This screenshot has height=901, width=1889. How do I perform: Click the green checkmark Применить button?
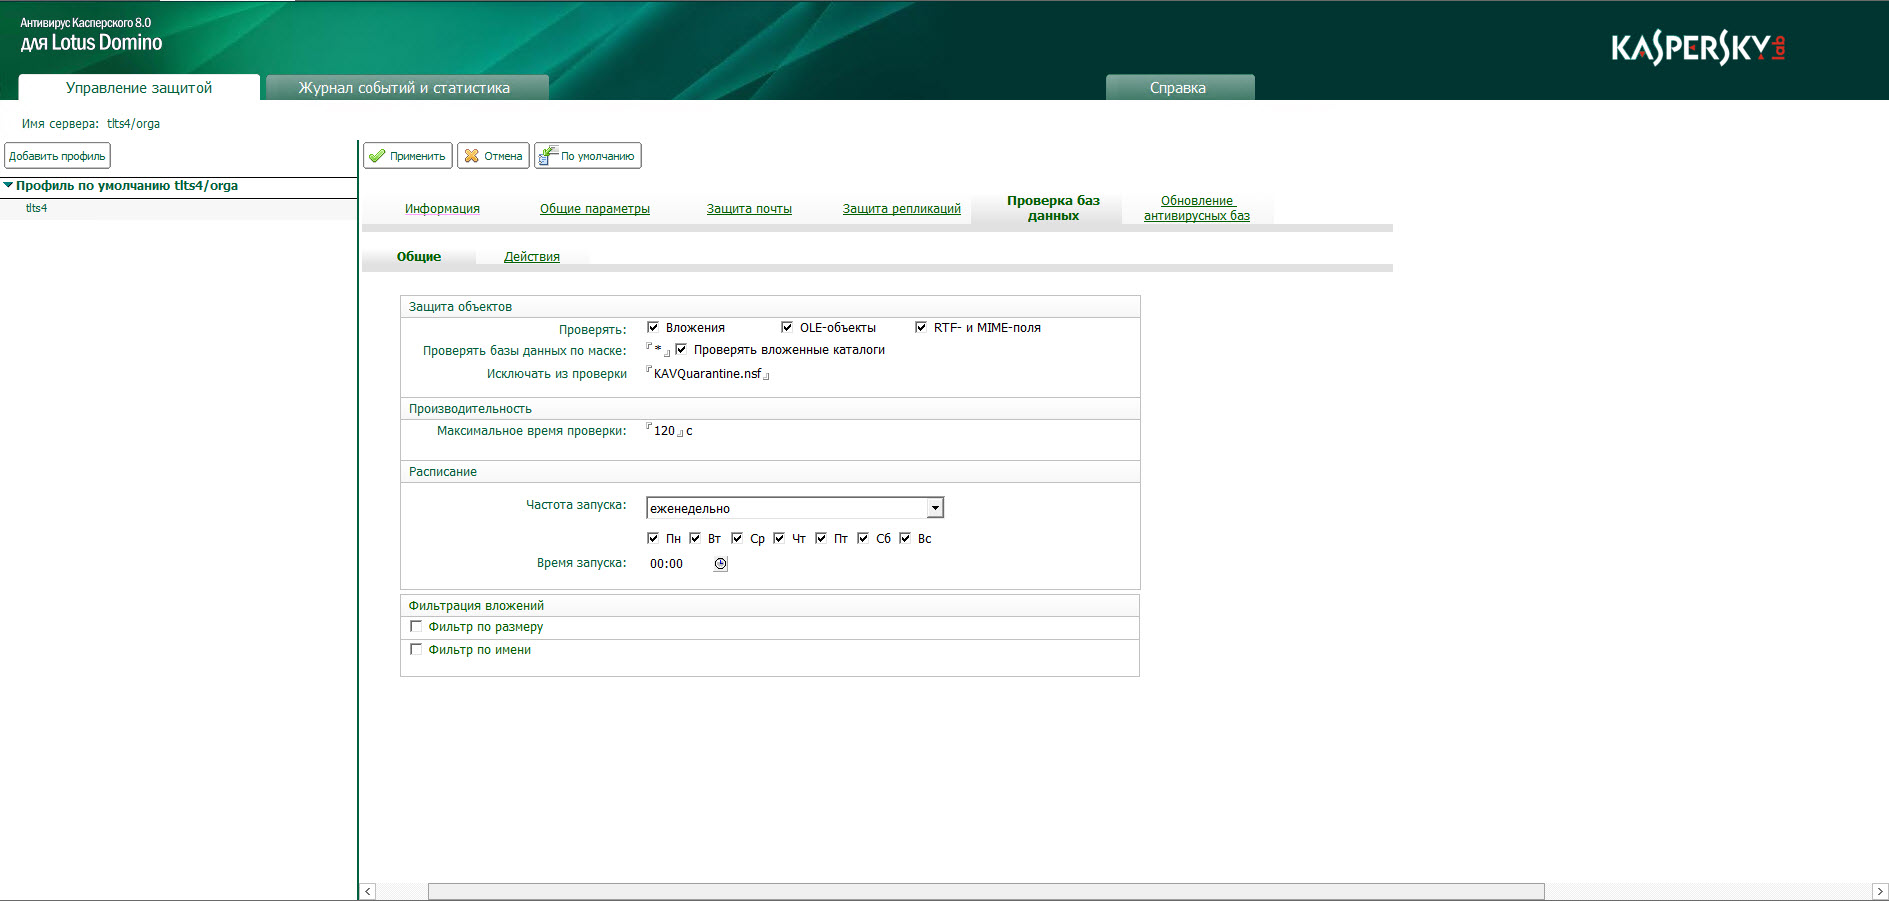407,156
